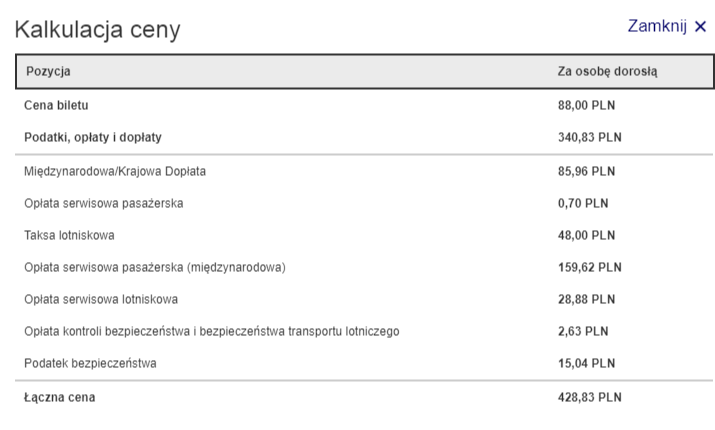Click Podatki, opłaty i dopłaty row
This screenshot has width=715, height=430.
click(x=364, y=137)
